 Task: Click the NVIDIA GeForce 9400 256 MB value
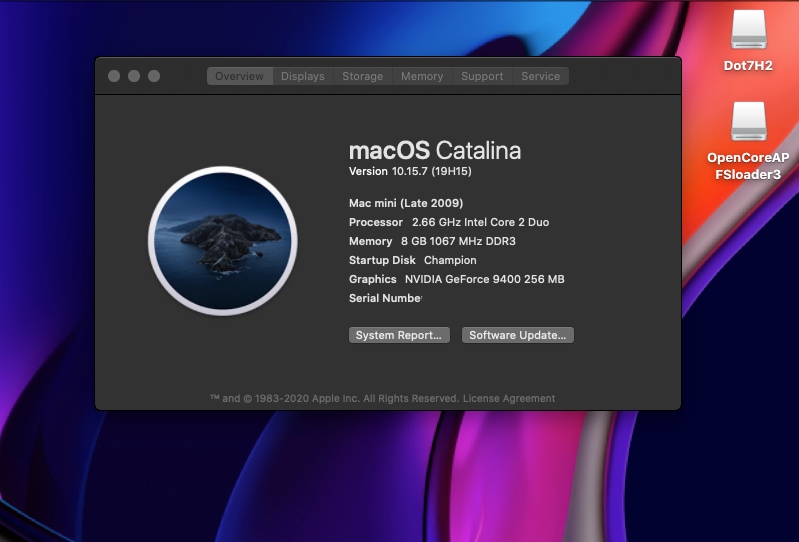pyautogui.click(x=485, y=279)
